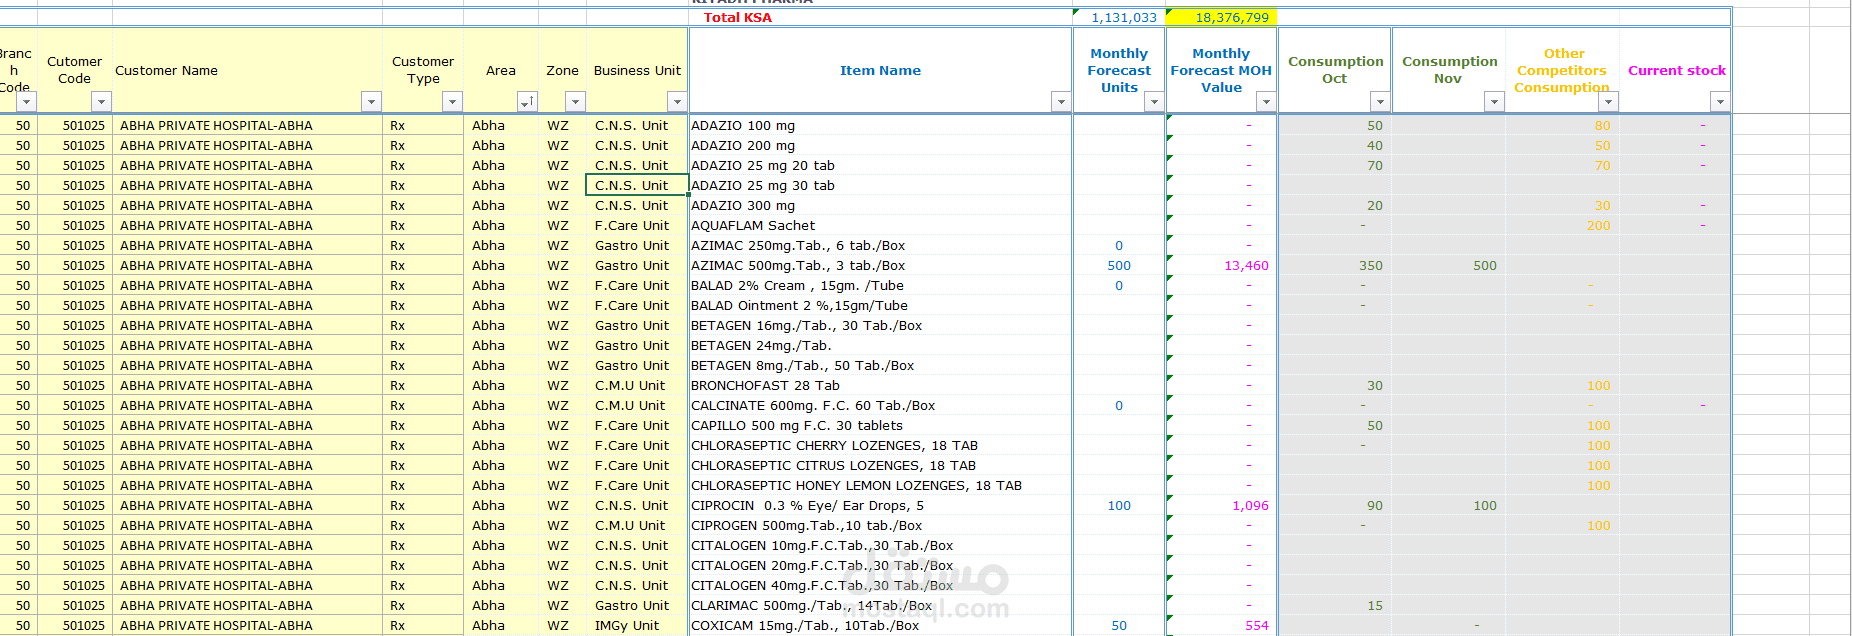This screenshot has width=1852, height=636.
Task: Open the Consumption Oct filter dropdown
Action: 1380,102
